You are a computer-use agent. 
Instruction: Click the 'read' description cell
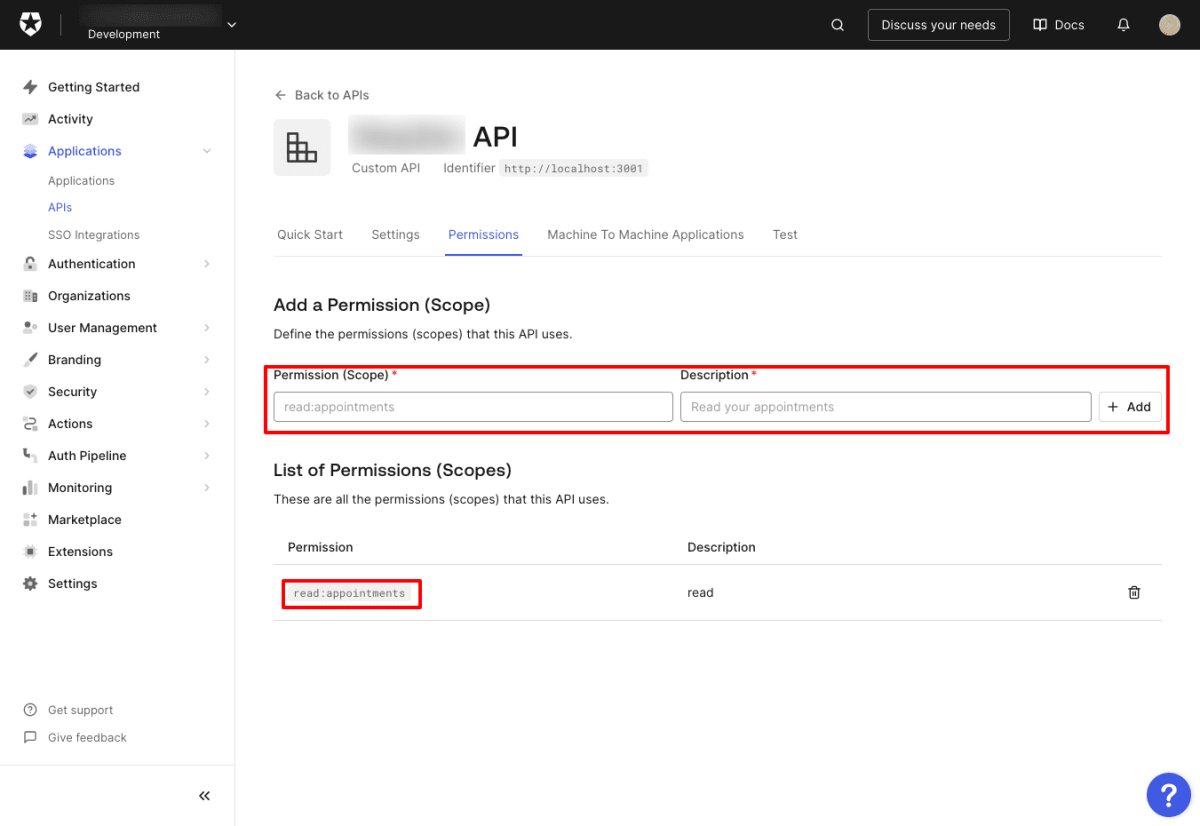700,593
